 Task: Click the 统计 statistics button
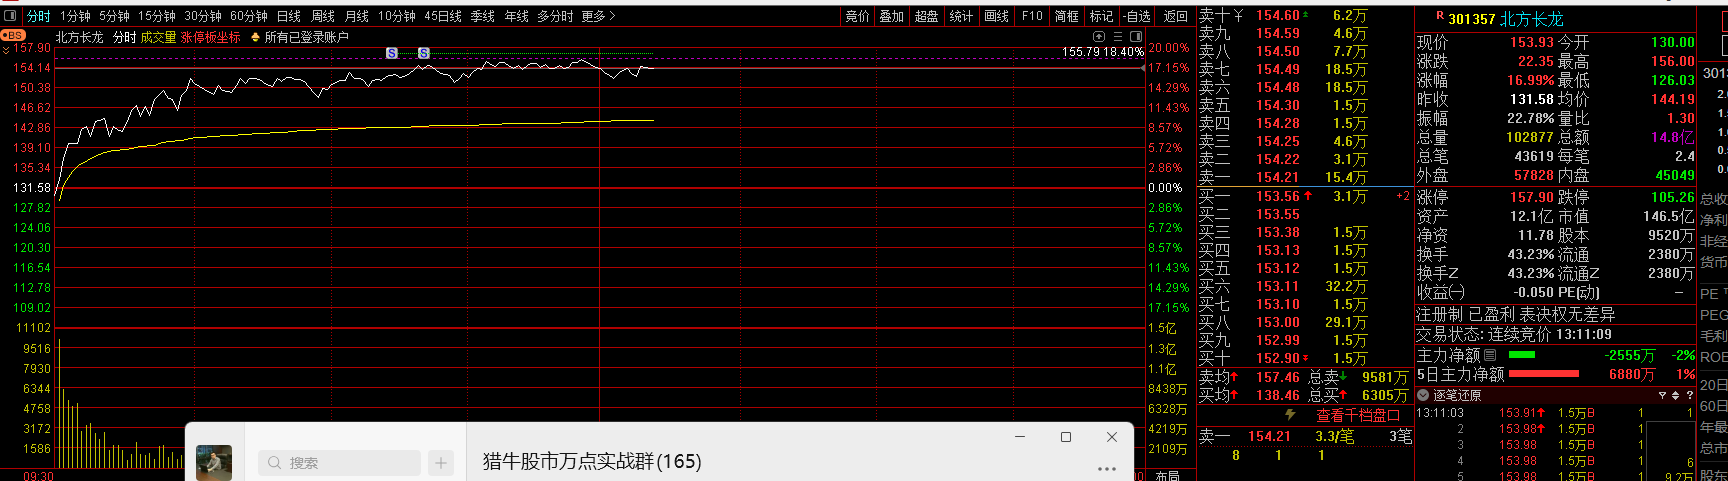click(961, 16)
